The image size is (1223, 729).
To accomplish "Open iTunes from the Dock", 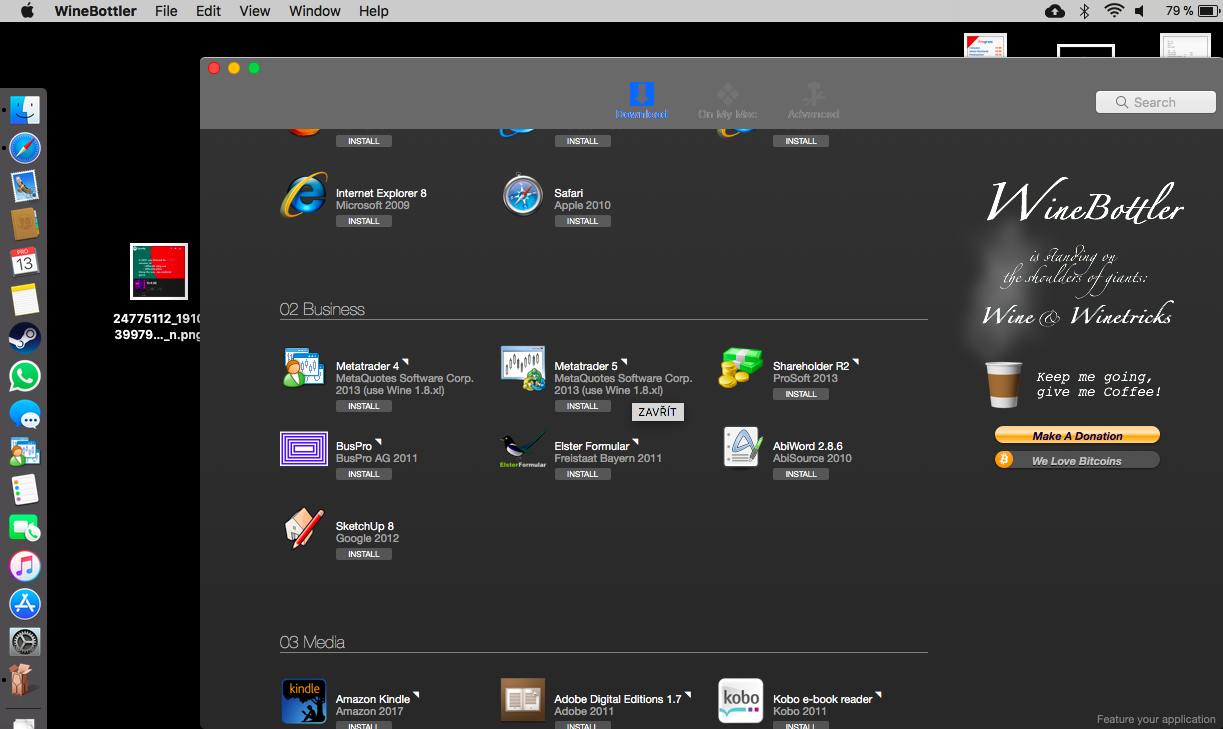I will 25,566.
